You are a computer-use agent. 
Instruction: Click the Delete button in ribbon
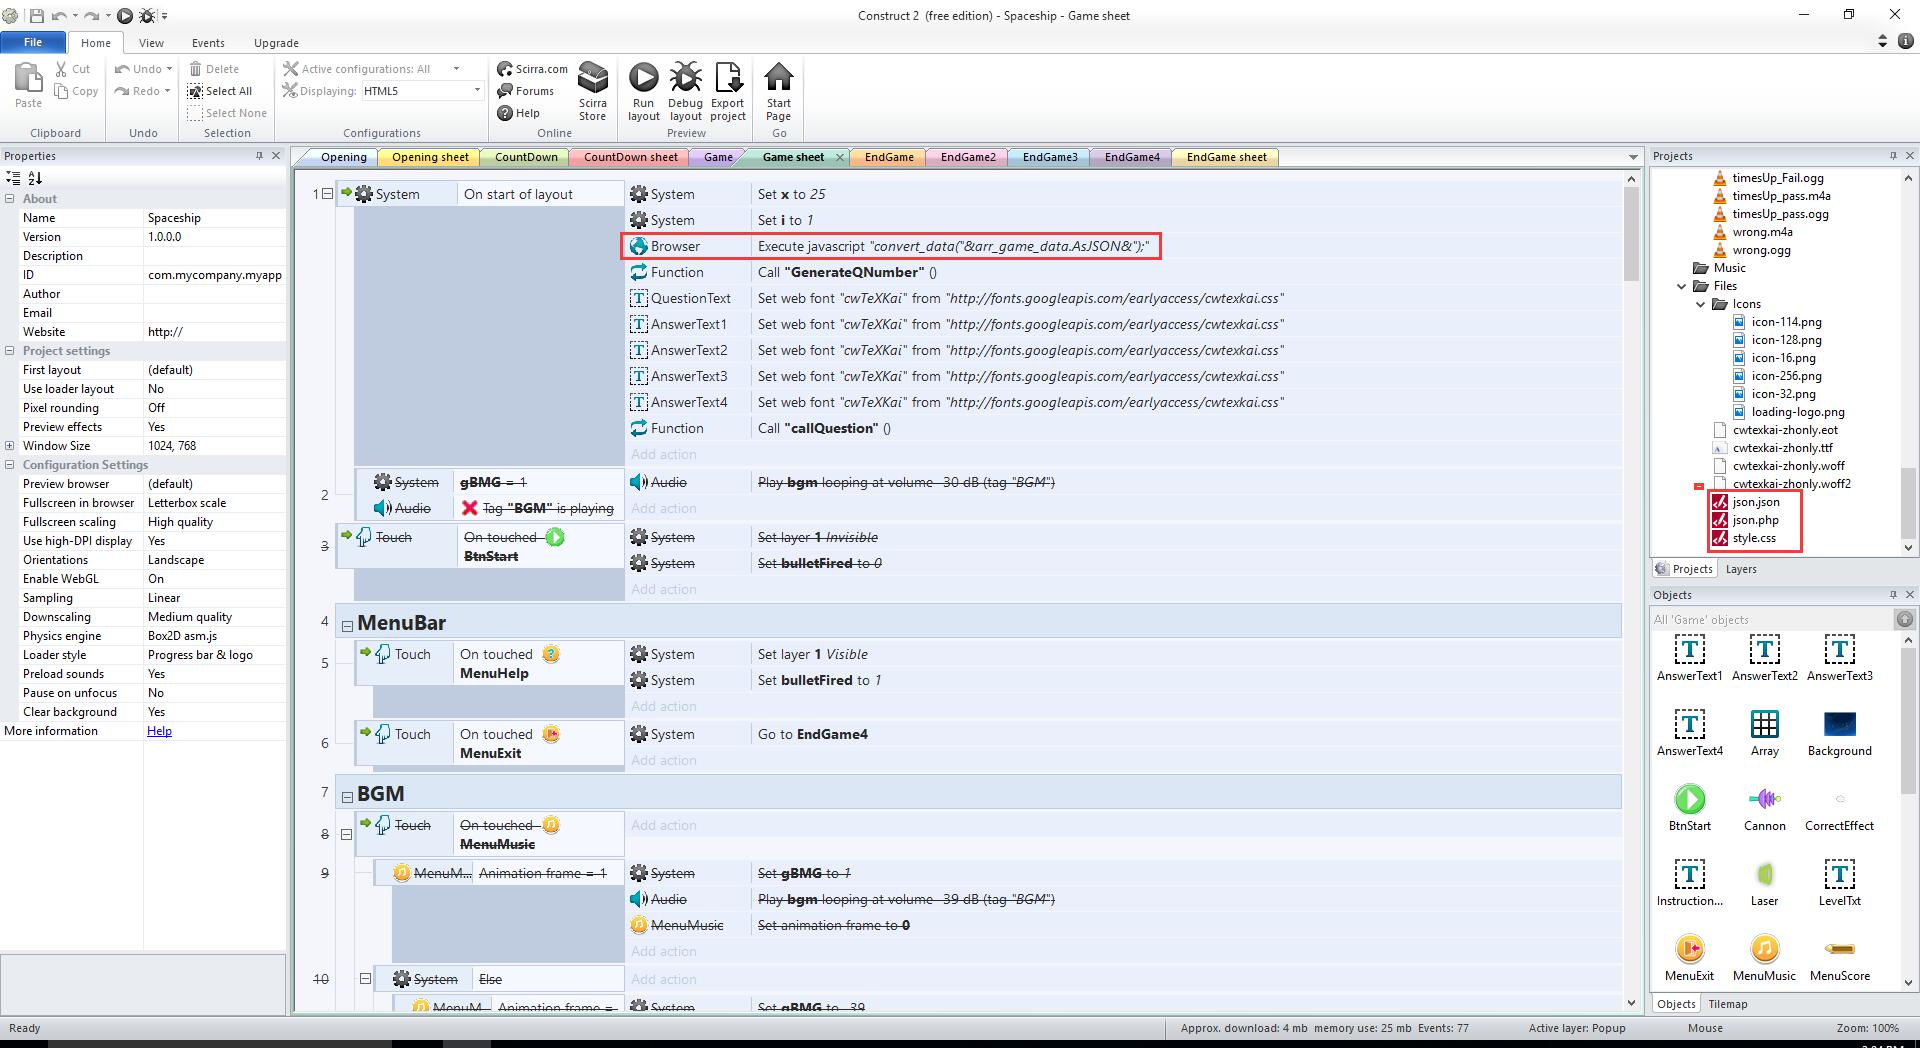pos(213,69)
